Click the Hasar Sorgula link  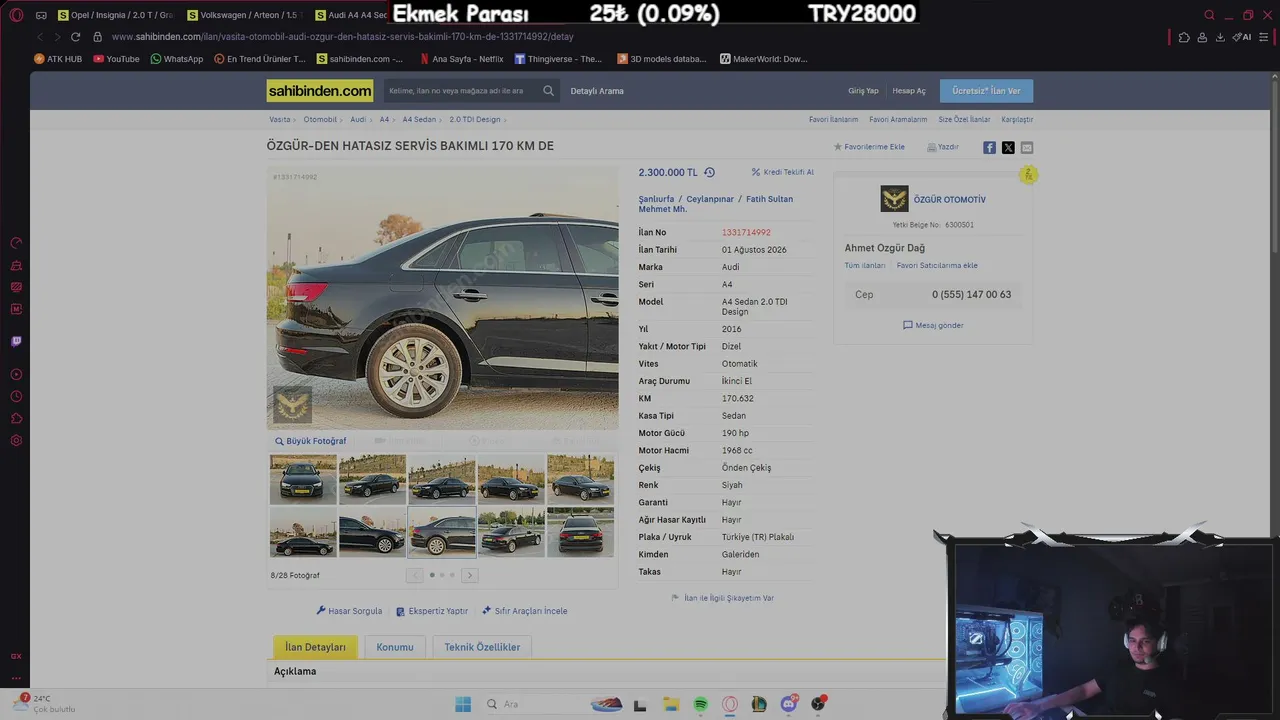349,611
